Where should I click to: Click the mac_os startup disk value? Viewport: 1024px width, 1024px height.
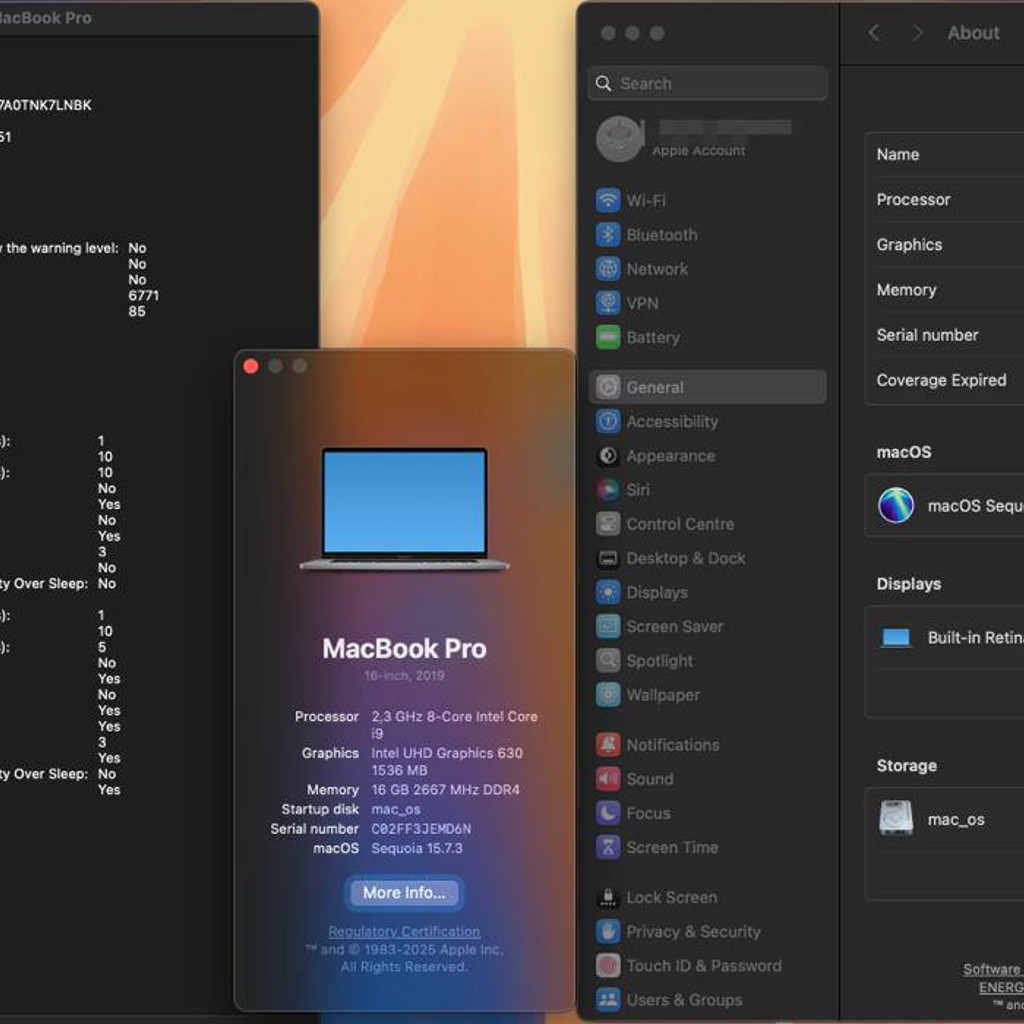396,809
